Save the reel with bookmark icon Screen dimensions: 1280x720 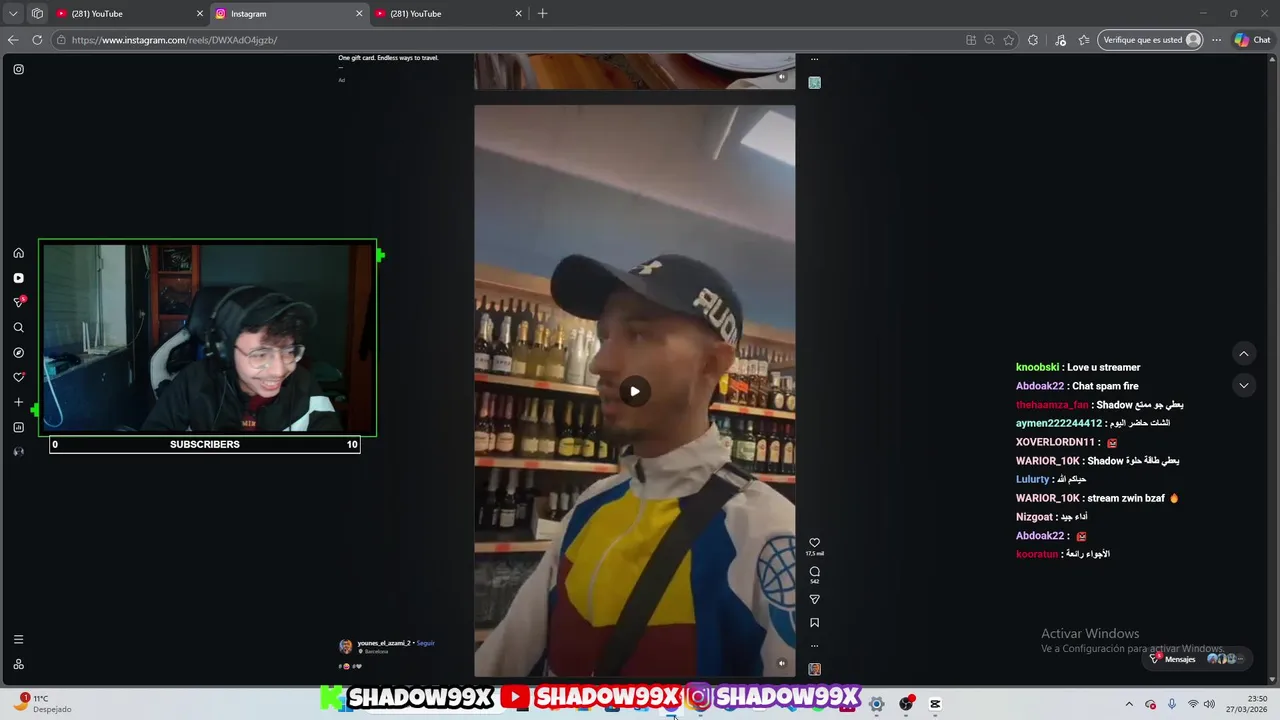tap(814, 623)
